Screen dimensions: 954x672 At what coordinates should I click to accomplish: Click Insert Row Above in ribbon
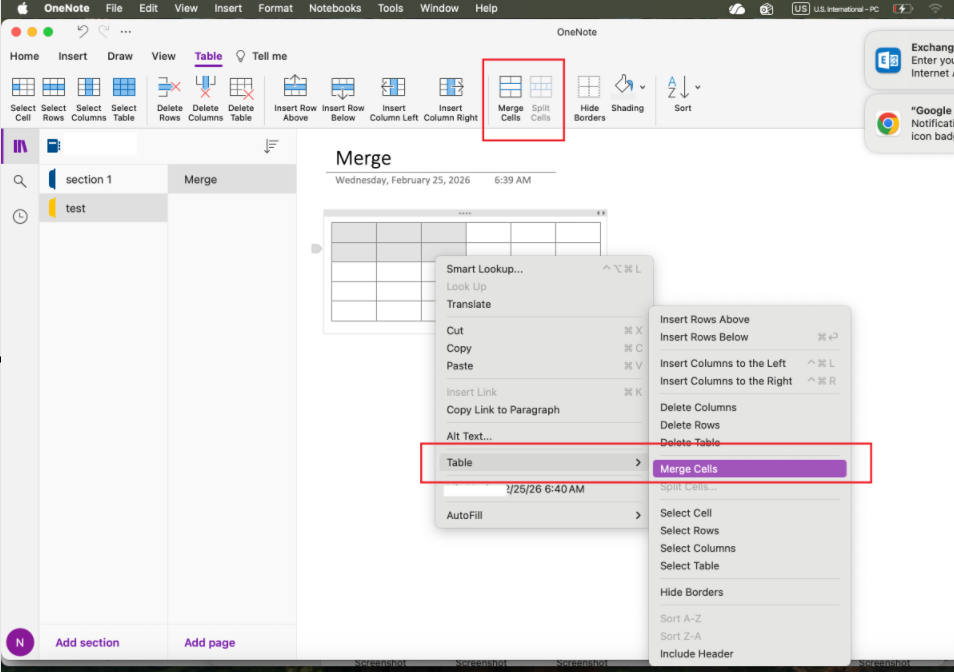(295, 99)
